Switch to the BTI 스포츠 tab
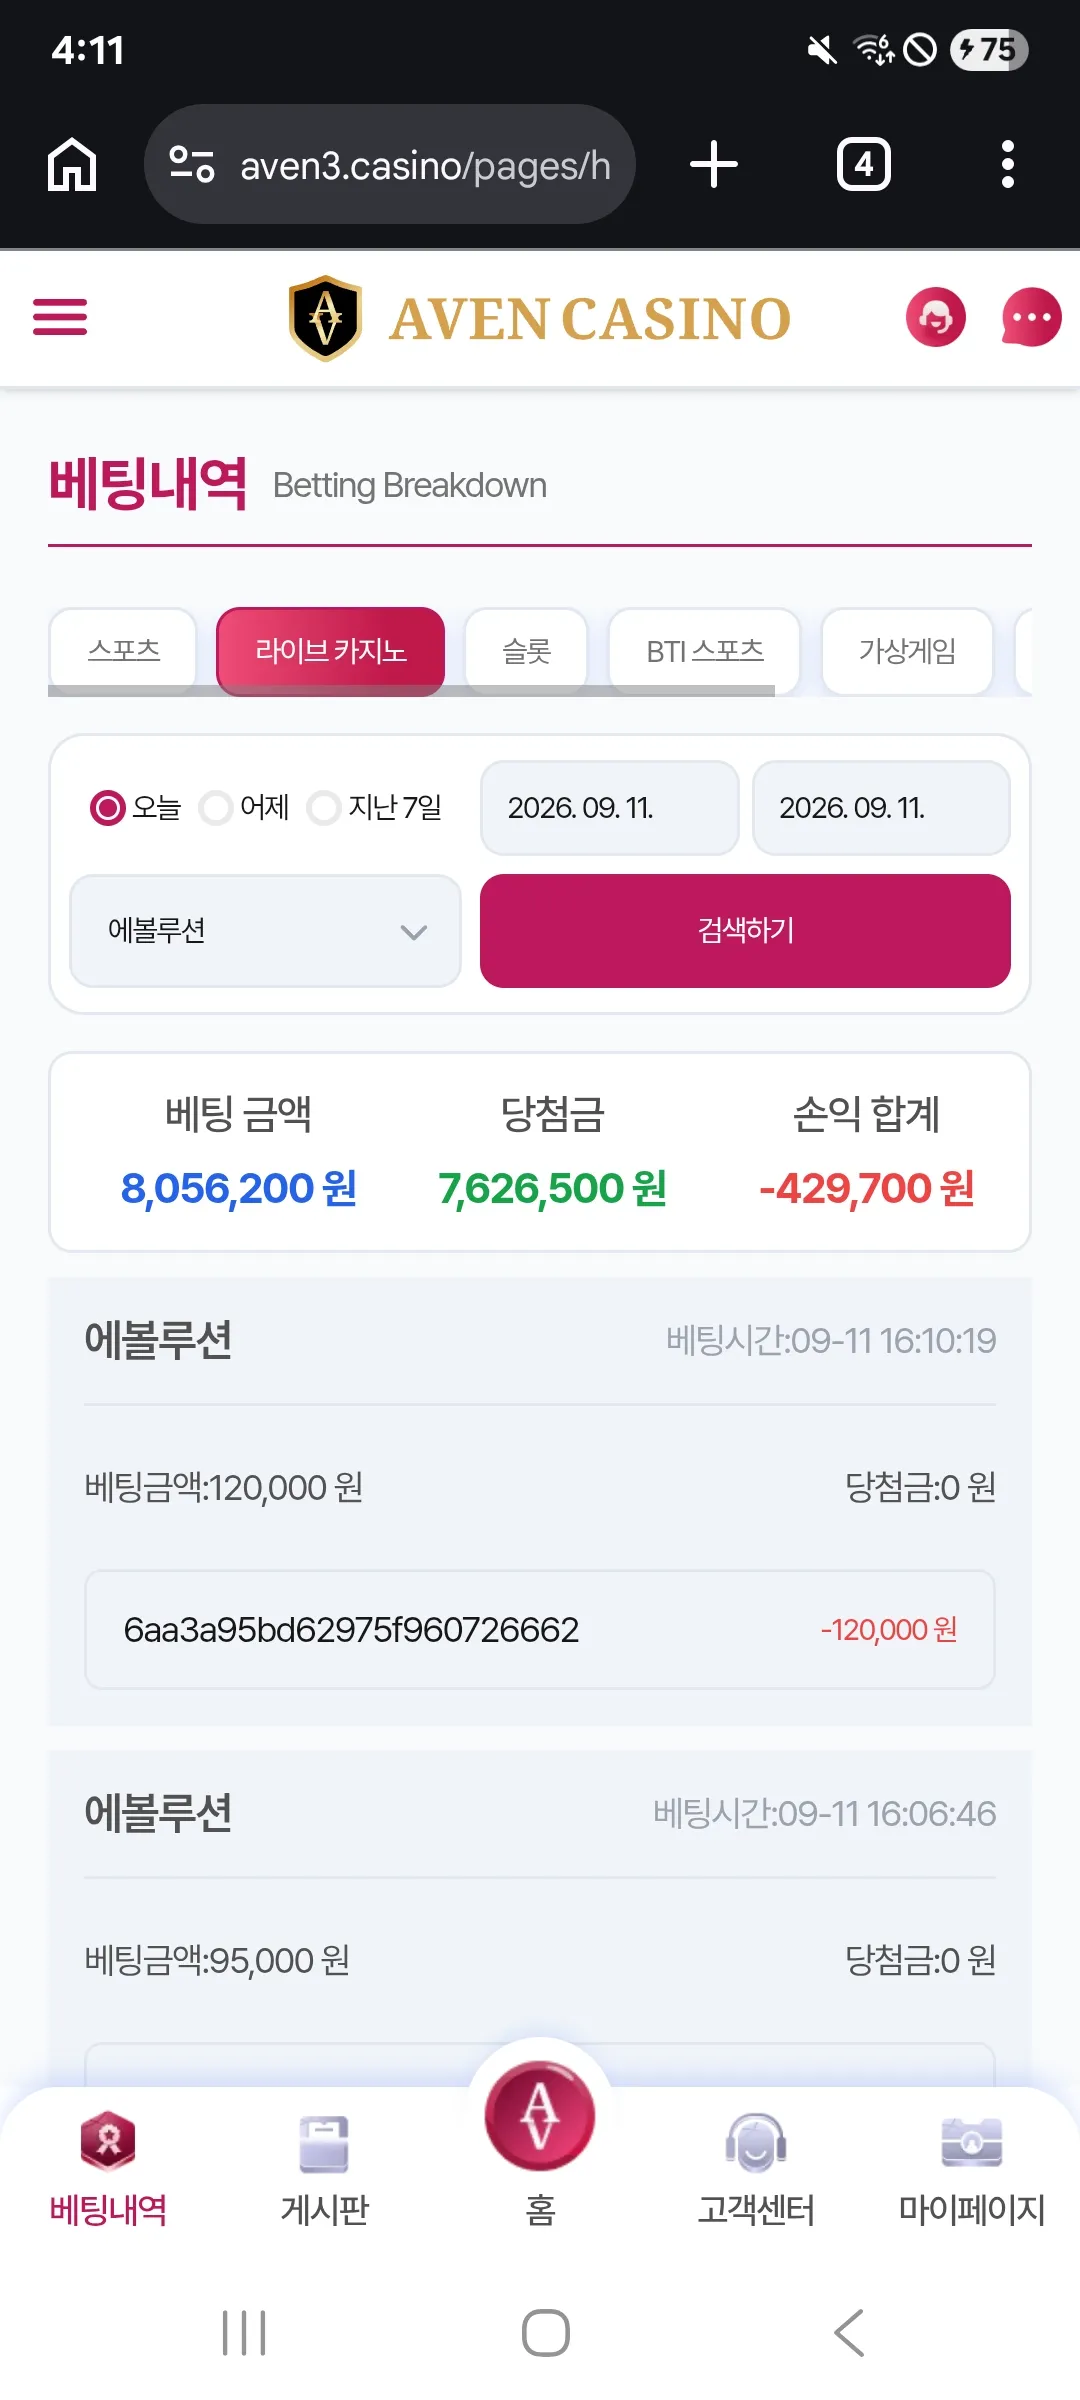This screenshot has width=1080, height=2400. pos(705,651)
